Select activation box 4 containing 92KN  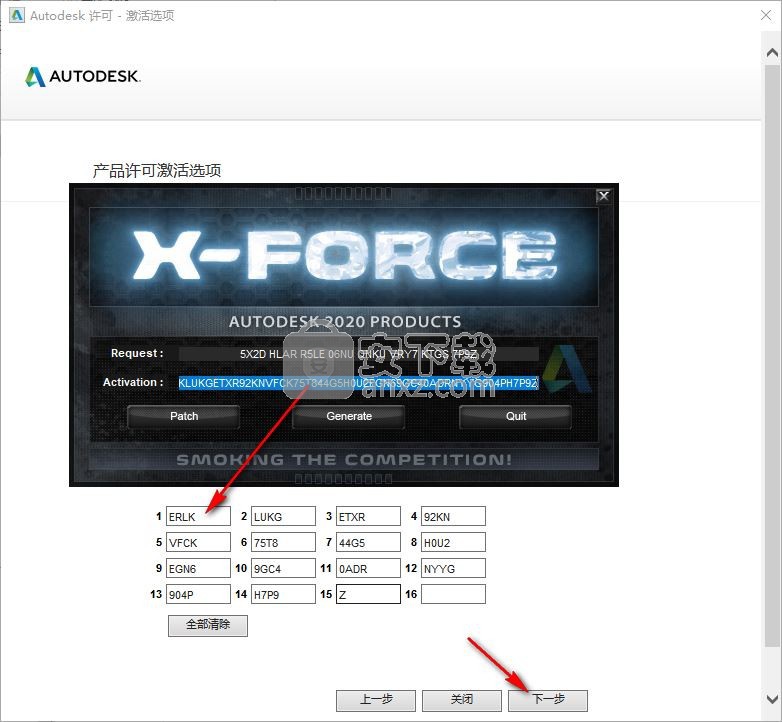453,516
